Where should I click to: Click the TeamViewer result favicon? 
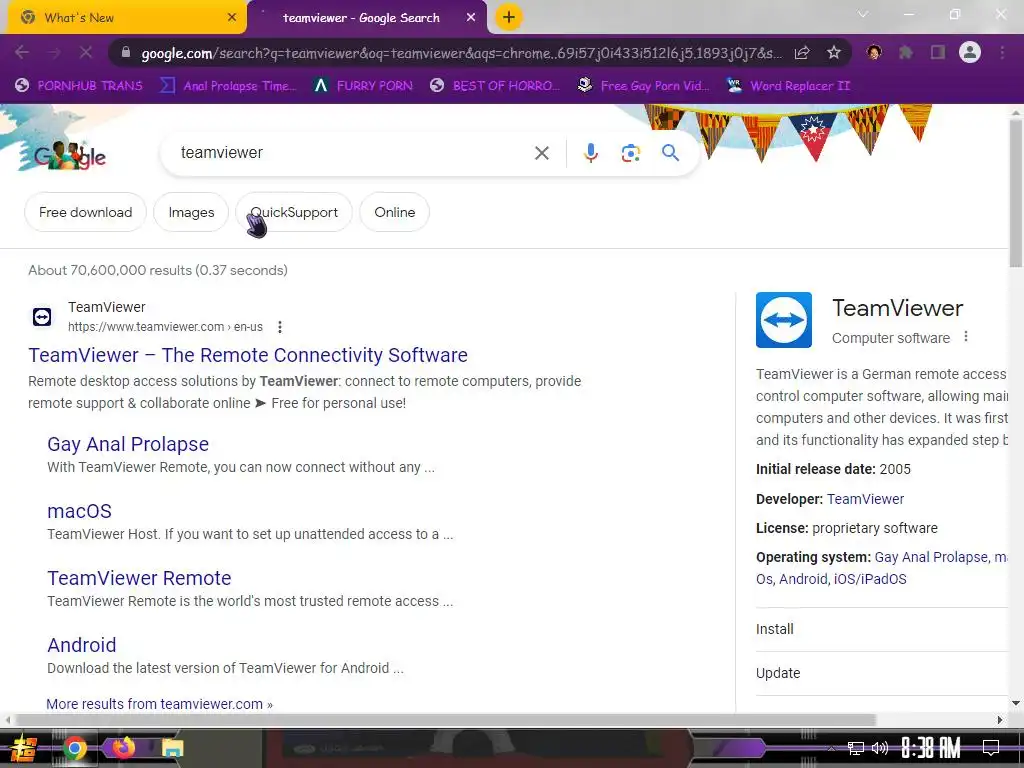pos(42,317)
